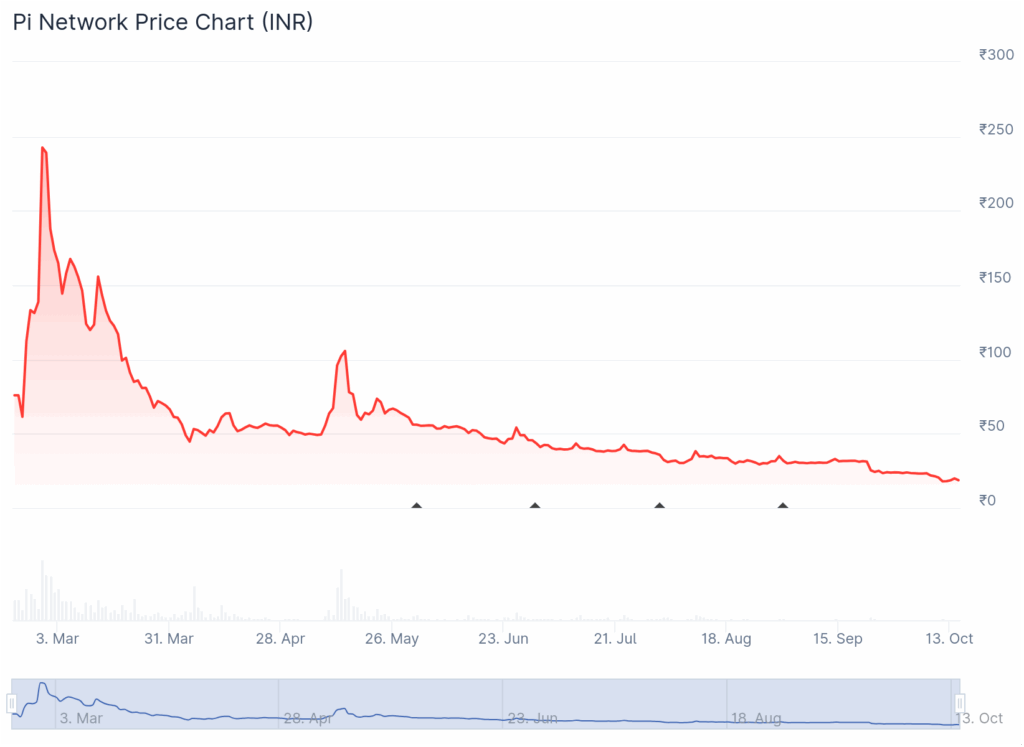This screenshot has height=747, width=1024.
Task: Click the first triangle marker near 26 May
Action: click(416, 506)
